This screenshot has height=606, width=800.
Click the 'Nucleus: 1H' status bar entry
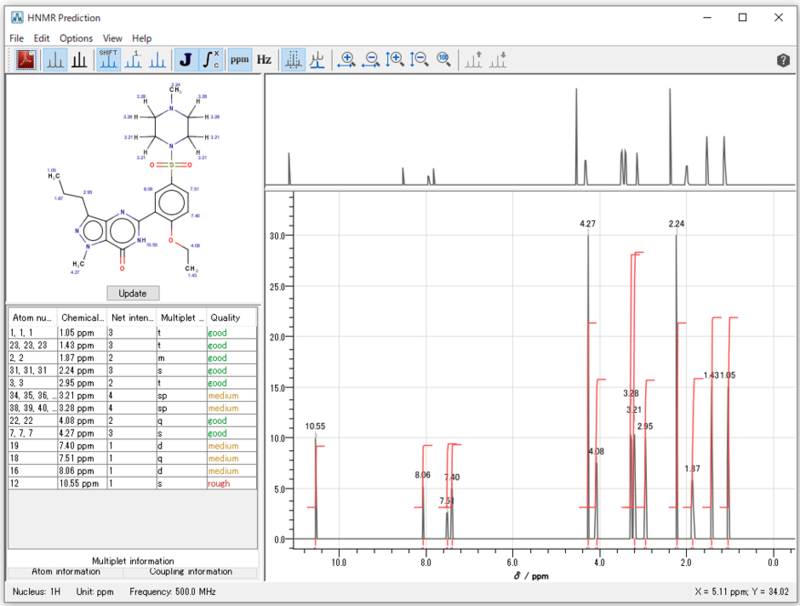coord(36,592)
